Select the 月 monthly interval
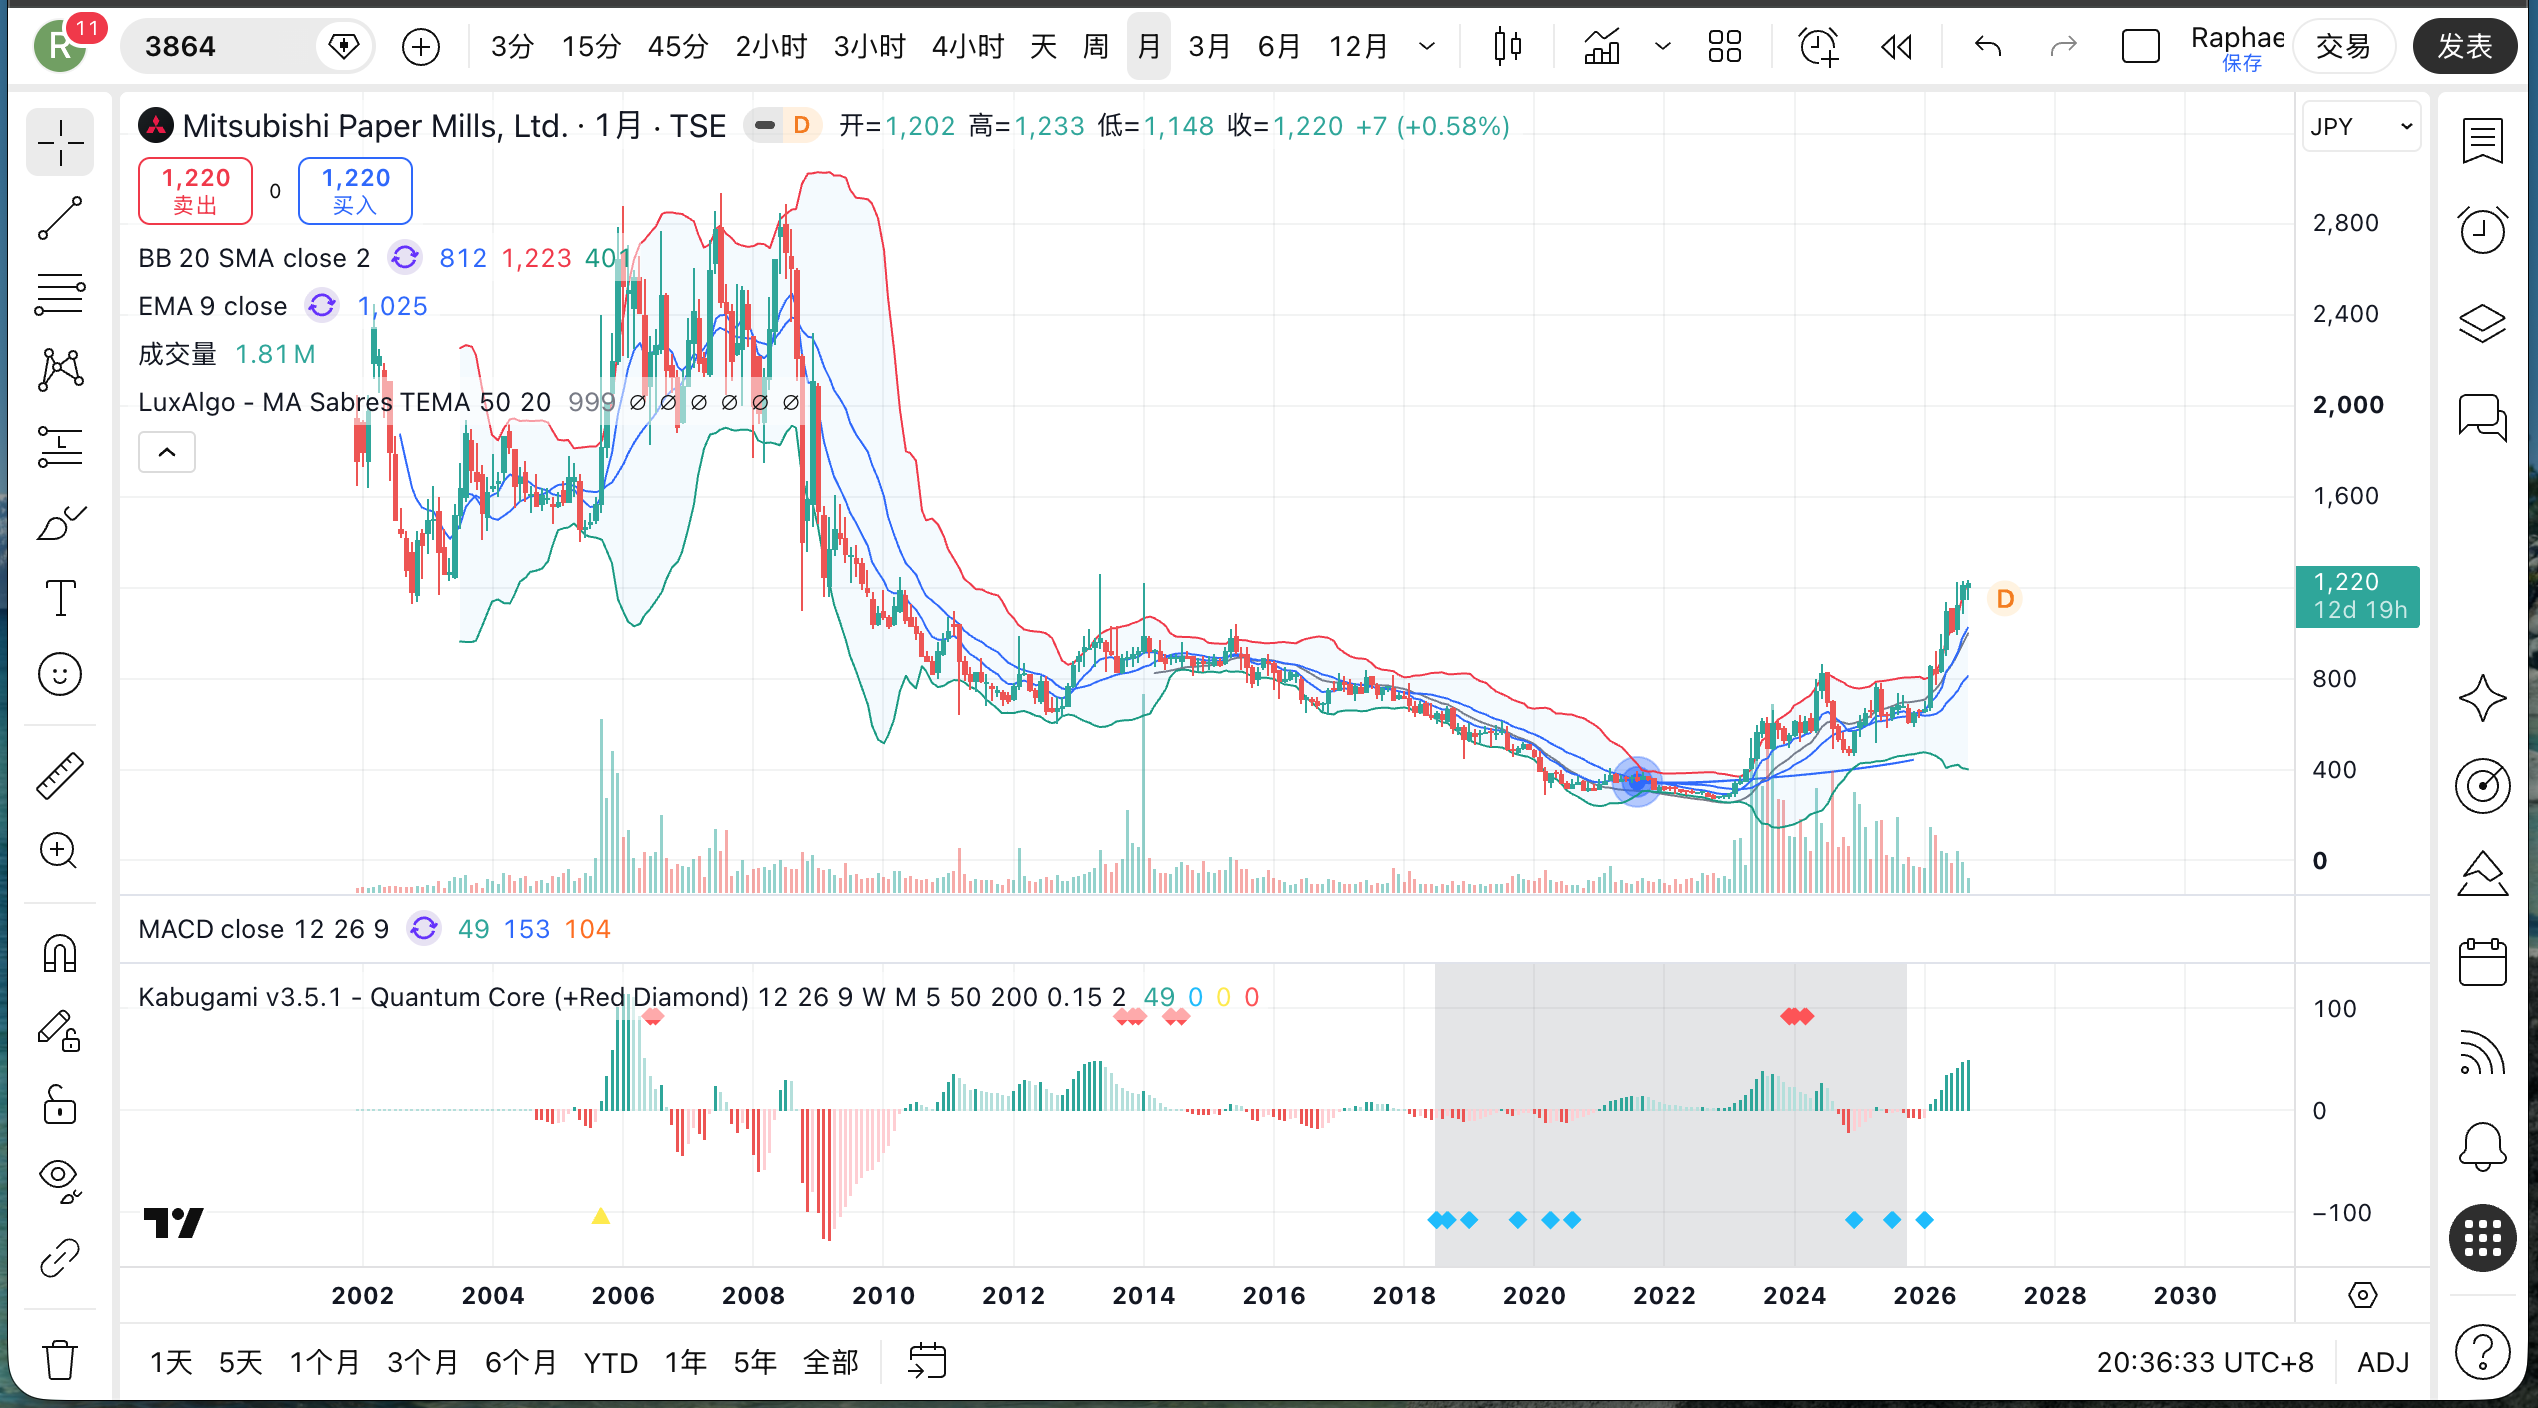Screen dimensions: 2538x1408 coord(1149,47)
